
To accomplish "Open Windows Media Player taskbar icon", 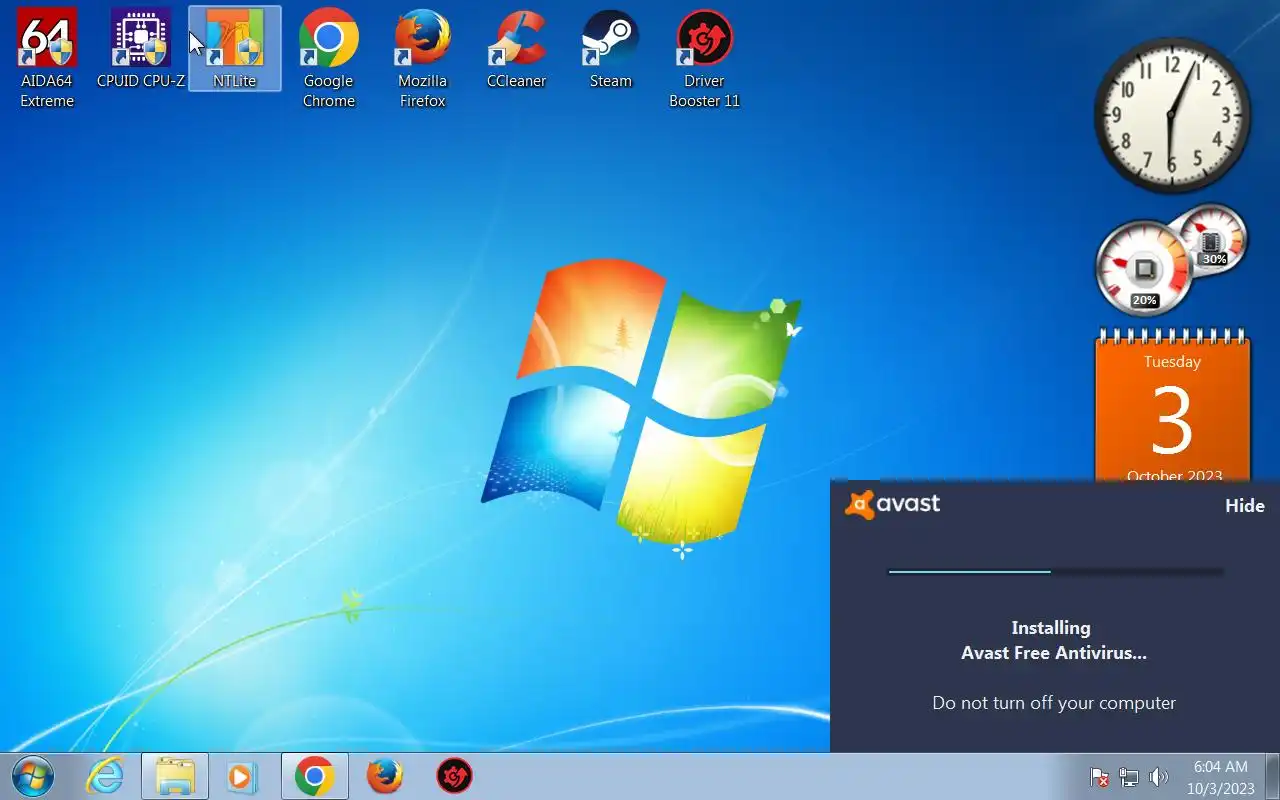I will [241, 776].
